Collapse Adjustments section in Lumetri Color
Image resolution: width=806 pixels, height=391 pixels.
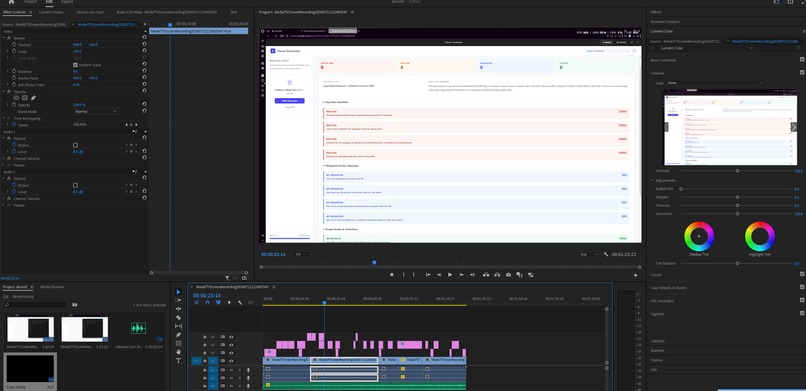point(653,180)
